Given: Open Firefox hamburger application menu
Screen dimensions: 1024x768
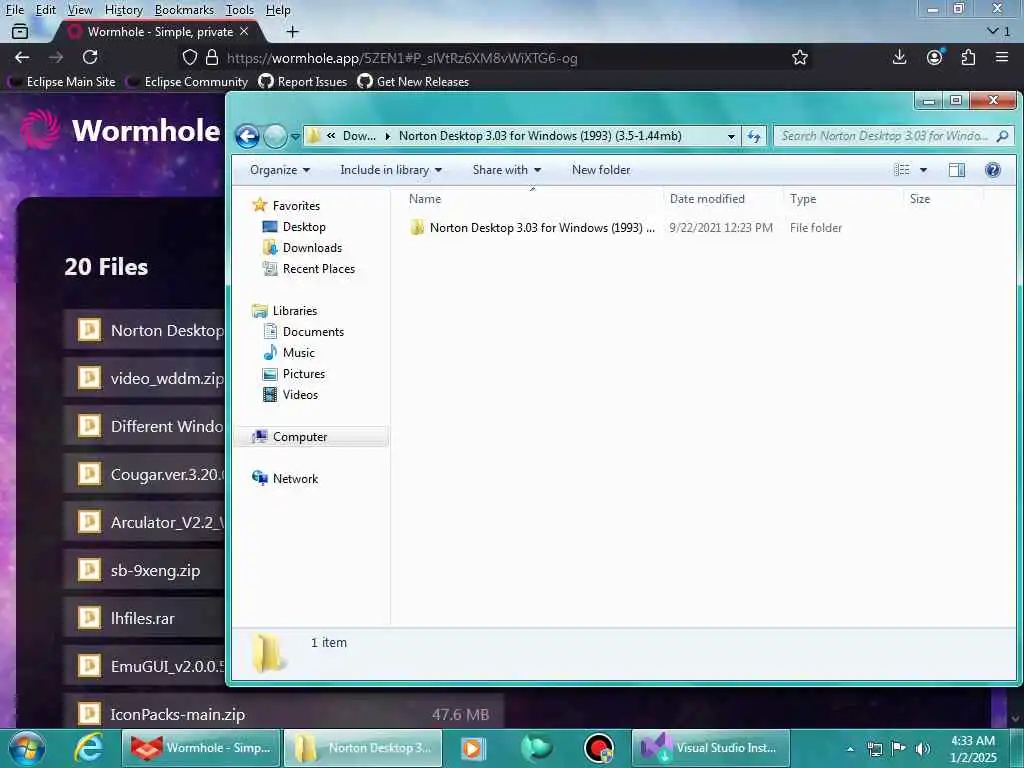Looking at the screenshot, I should coord(1002,57).
